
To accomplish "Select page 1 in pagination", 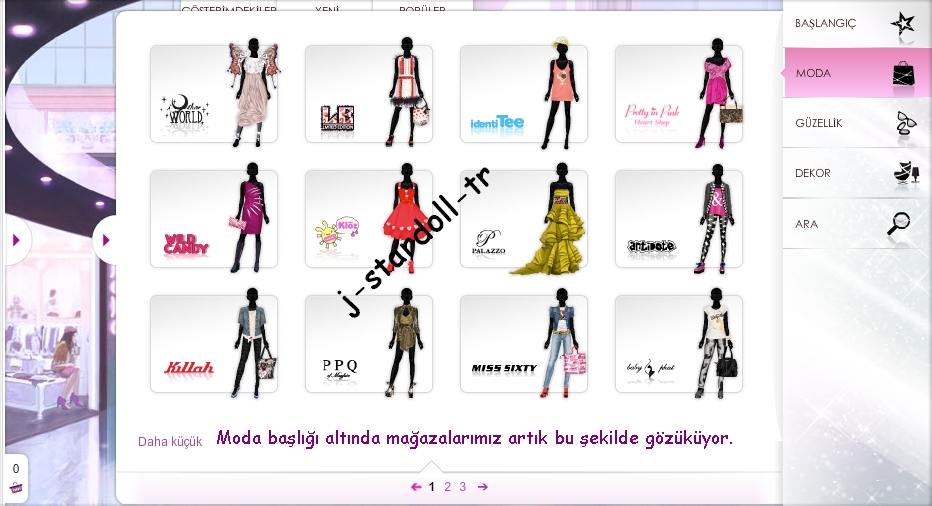I will click(432, 486).
